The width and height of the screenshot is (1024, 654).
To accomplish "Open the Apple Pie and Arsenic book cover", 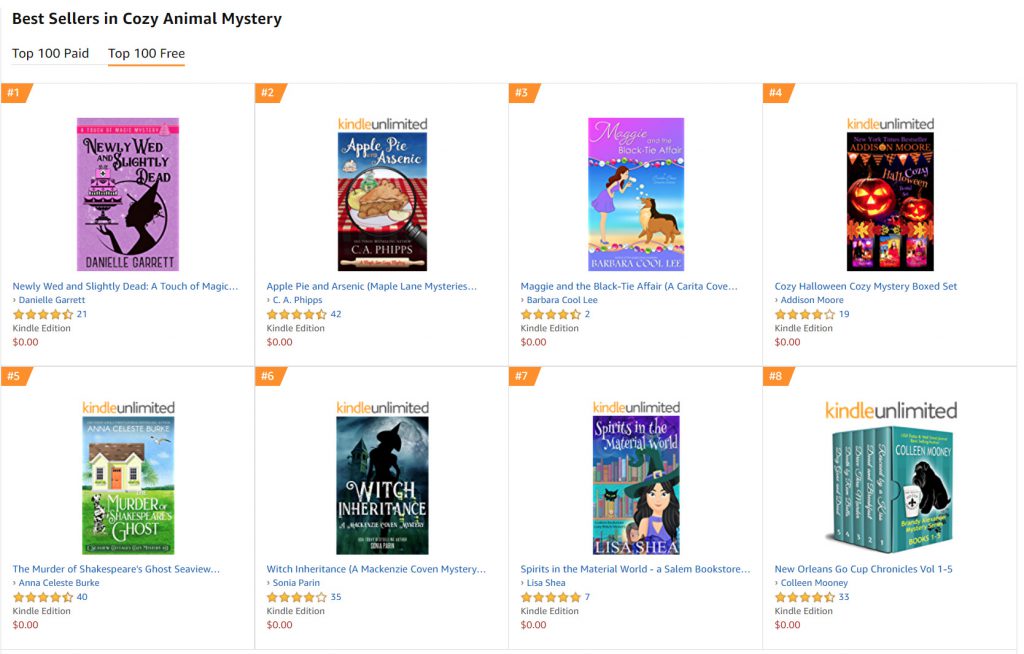I will tap(382, 201).
